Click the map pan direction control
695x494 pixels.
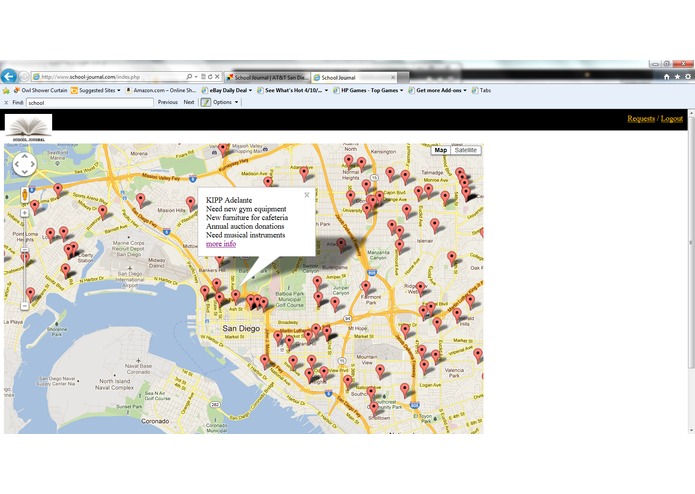tap(25, 164)
